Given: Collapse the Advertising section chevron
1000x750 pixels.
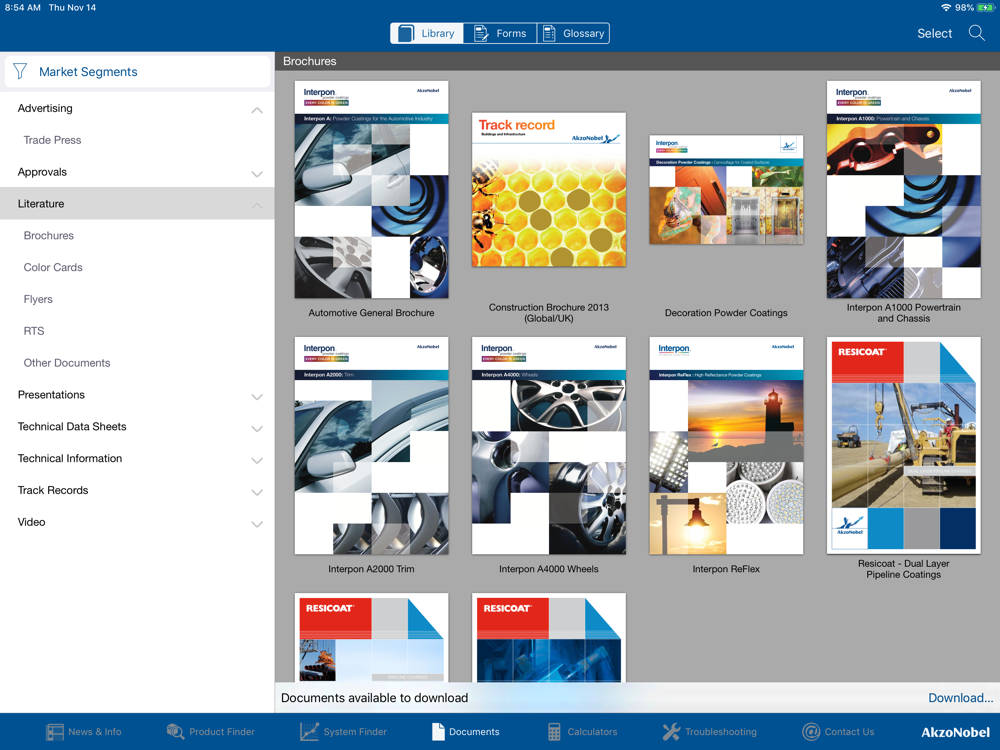Looking at the screenshot, I should pyautogui.click(x=257, y=110).
